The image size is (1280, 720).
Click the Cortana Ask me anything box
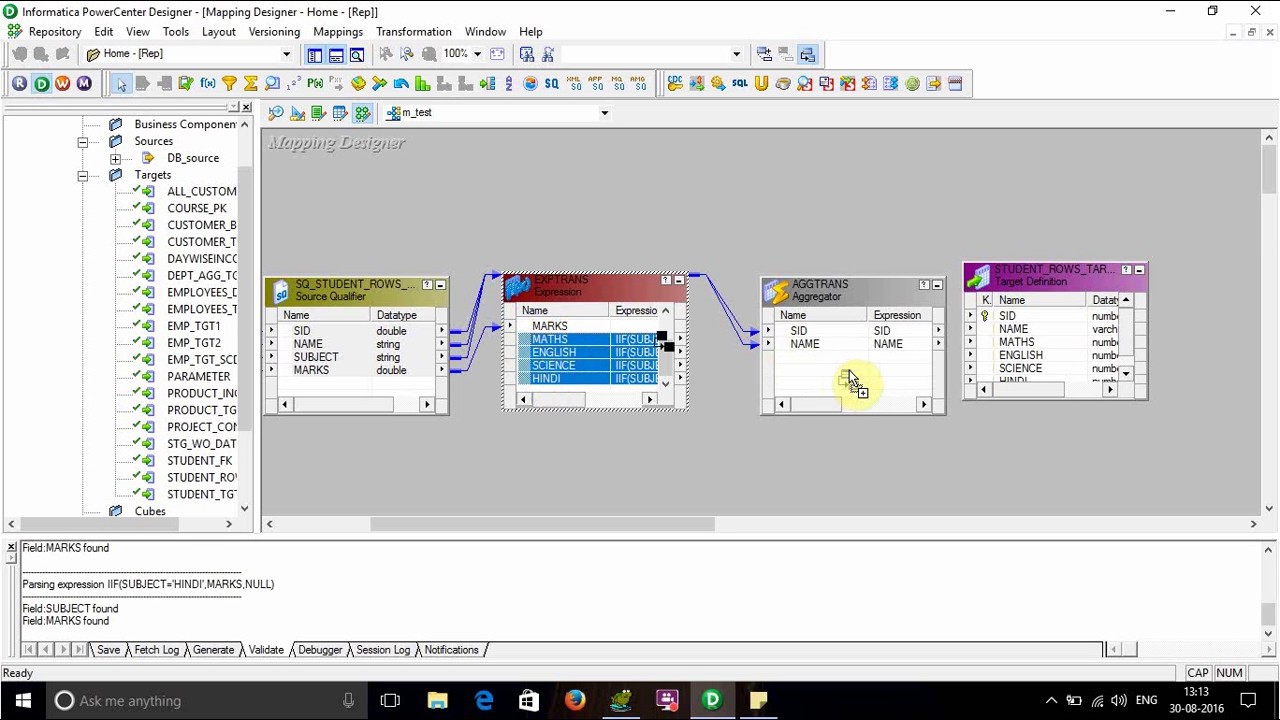coord(204,701)
